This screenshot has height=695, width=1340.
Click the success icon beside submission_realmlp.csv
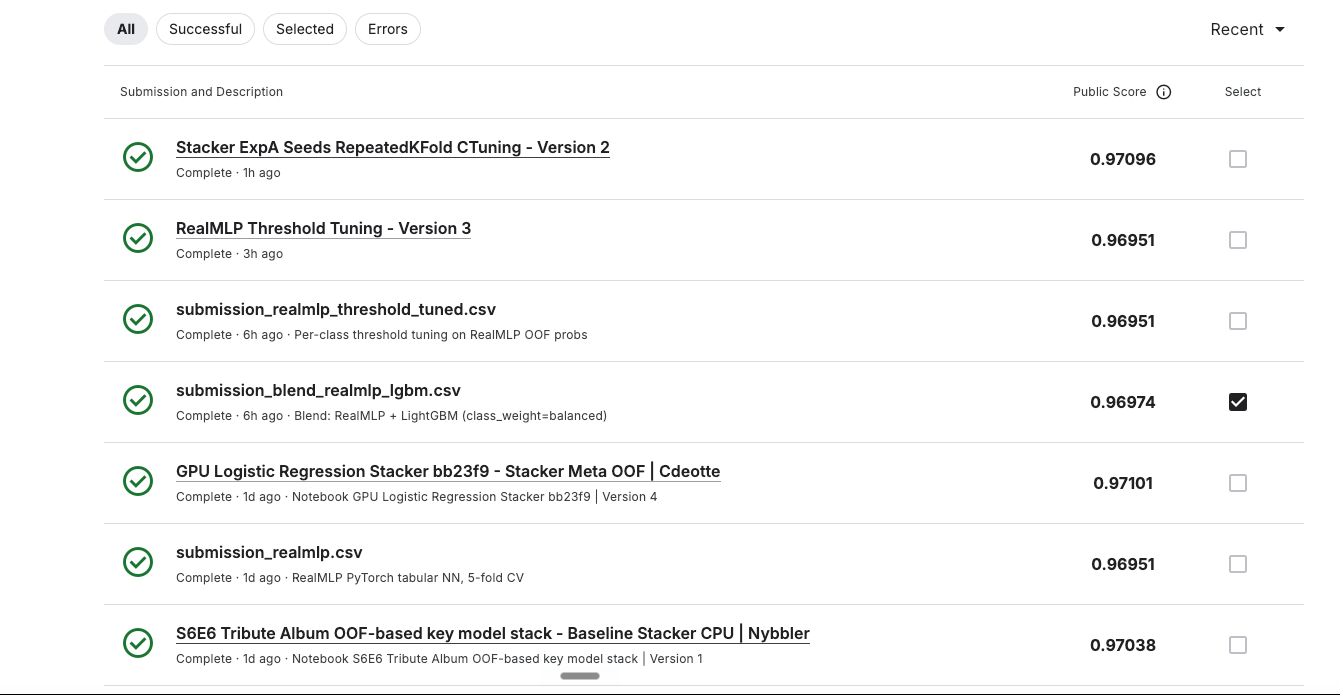[x=138, y=562]
